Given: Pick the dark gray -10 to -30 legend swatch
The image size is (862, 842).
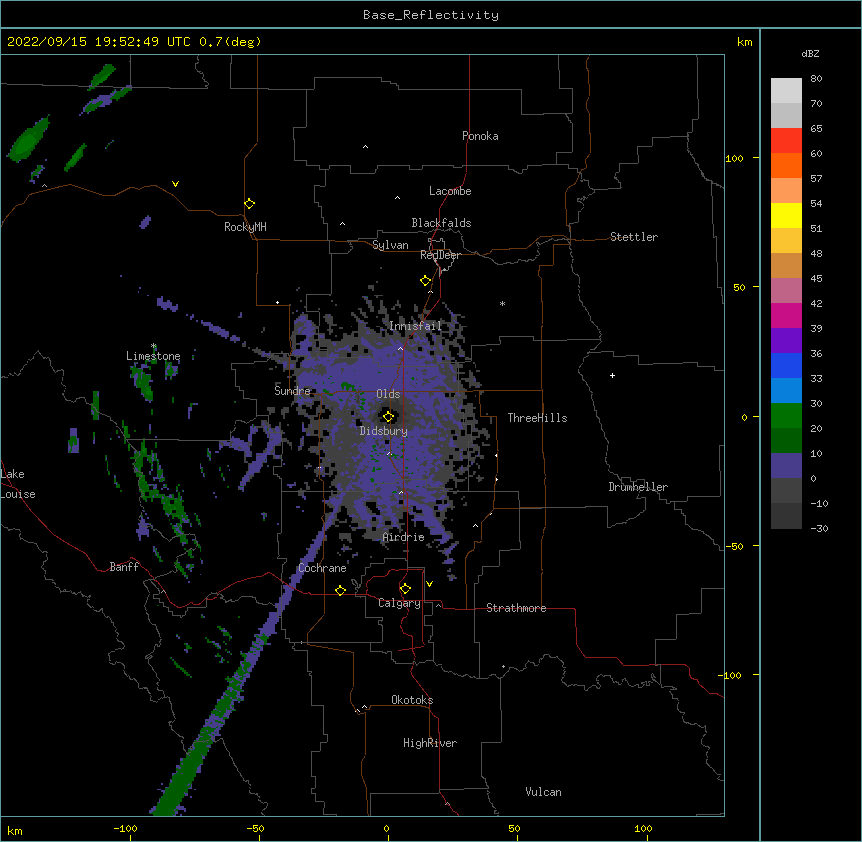Looking at the screenshot, I should 786,516.
